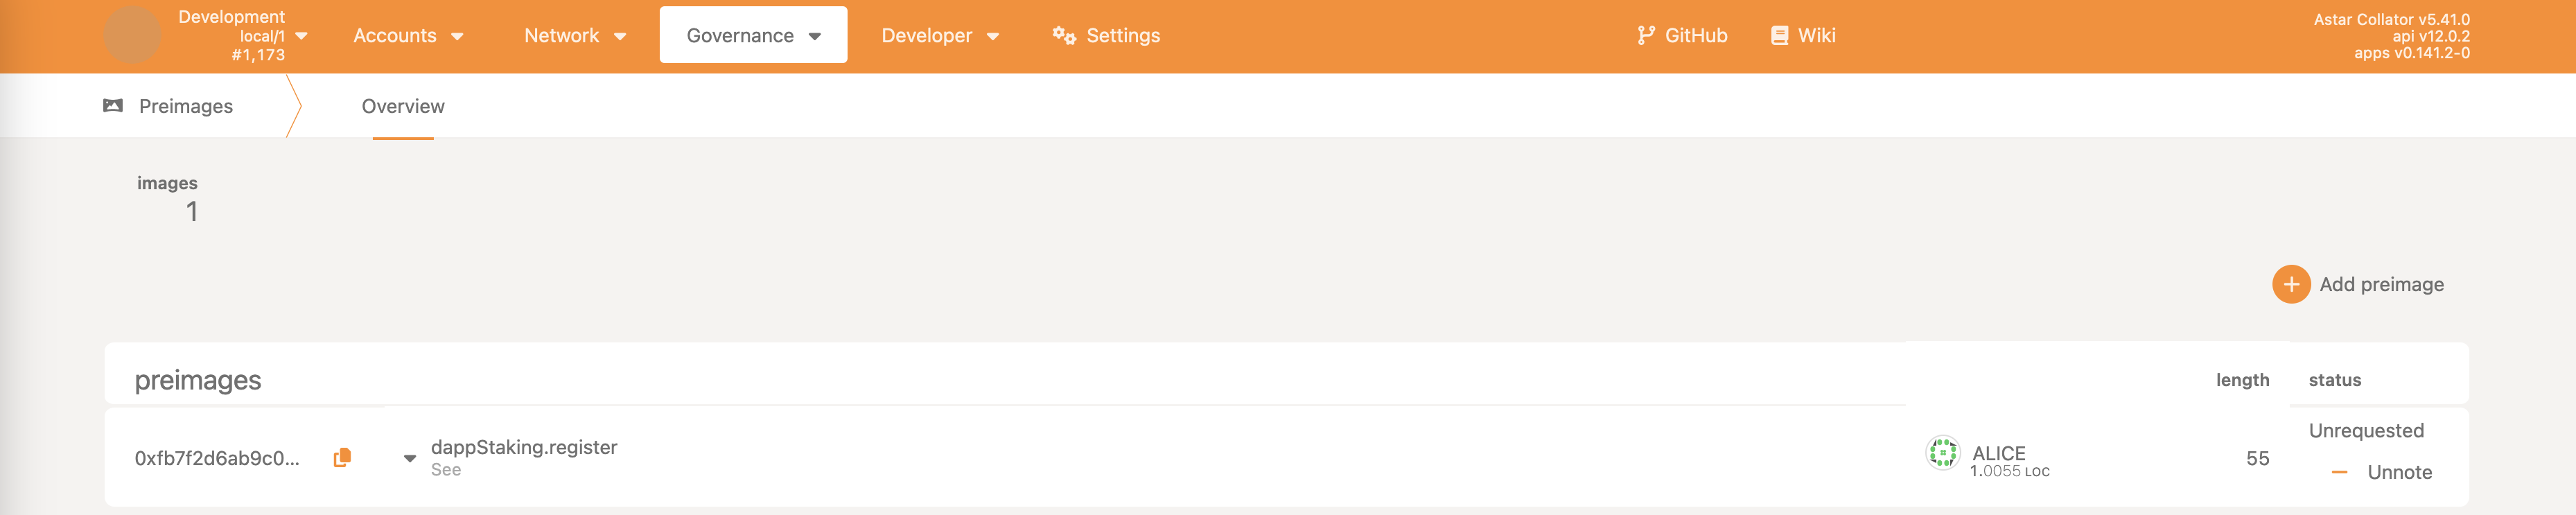Click ALICE's account identicon
Viewport: 2576px width, 515px height.
coord(1942,453)
